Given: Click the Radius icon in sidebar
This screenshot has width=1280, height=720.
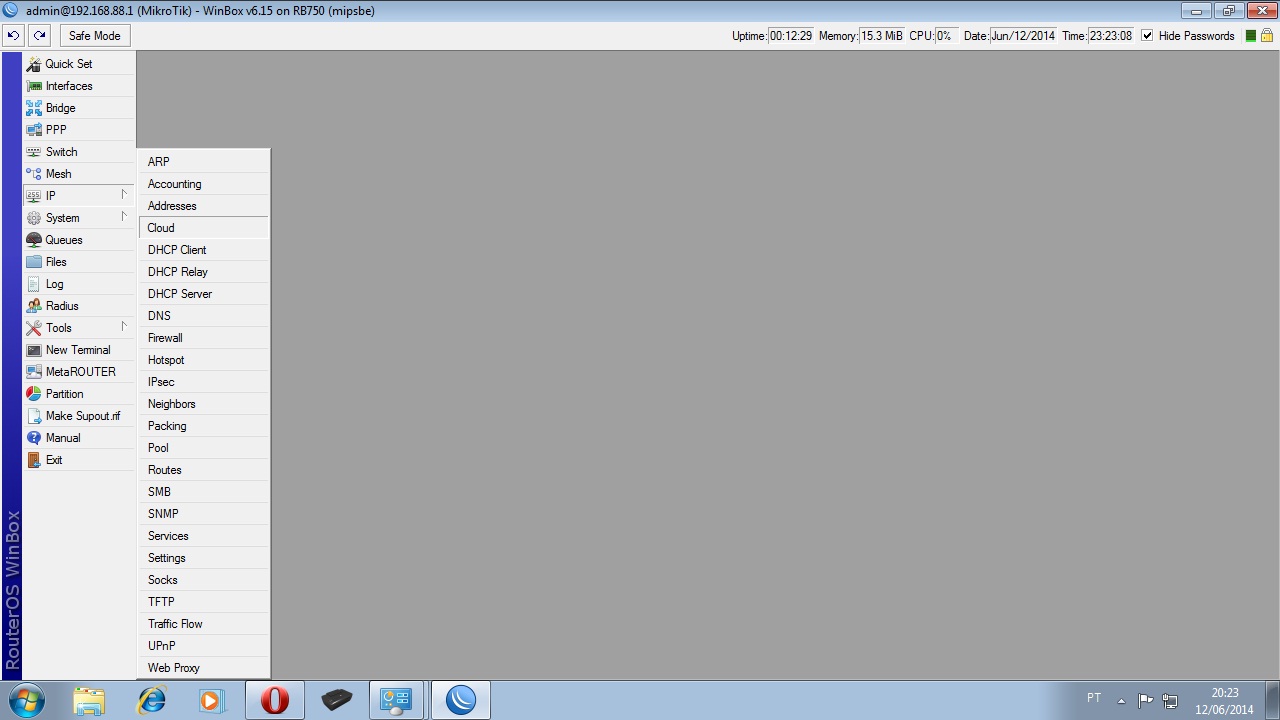Looking at the screenshot, I should pyautogui.click(x=34, y=306).
